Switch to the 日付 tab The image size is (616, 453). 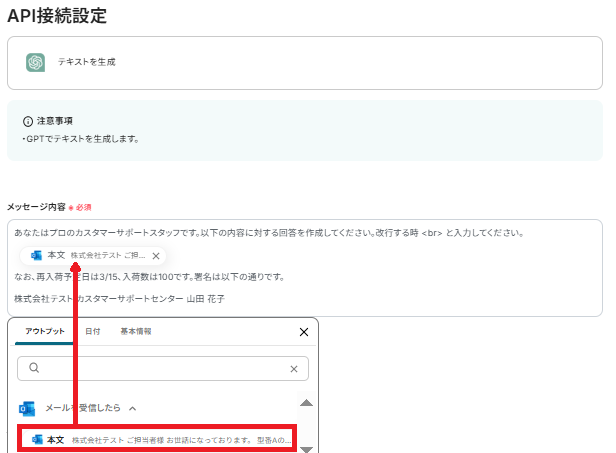(x=93, y=331)
